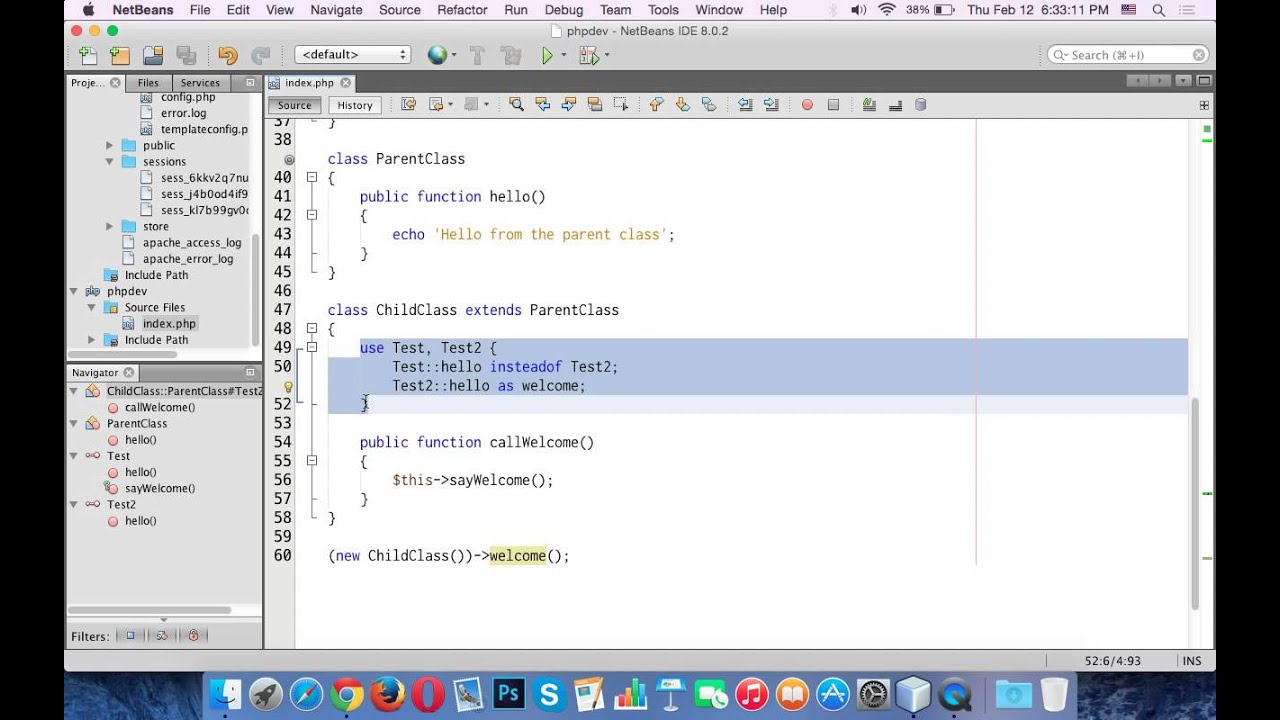Select index.php in the phpdev project tree
This screenshot has height=720, width=1280.
[x=169, y=324]
